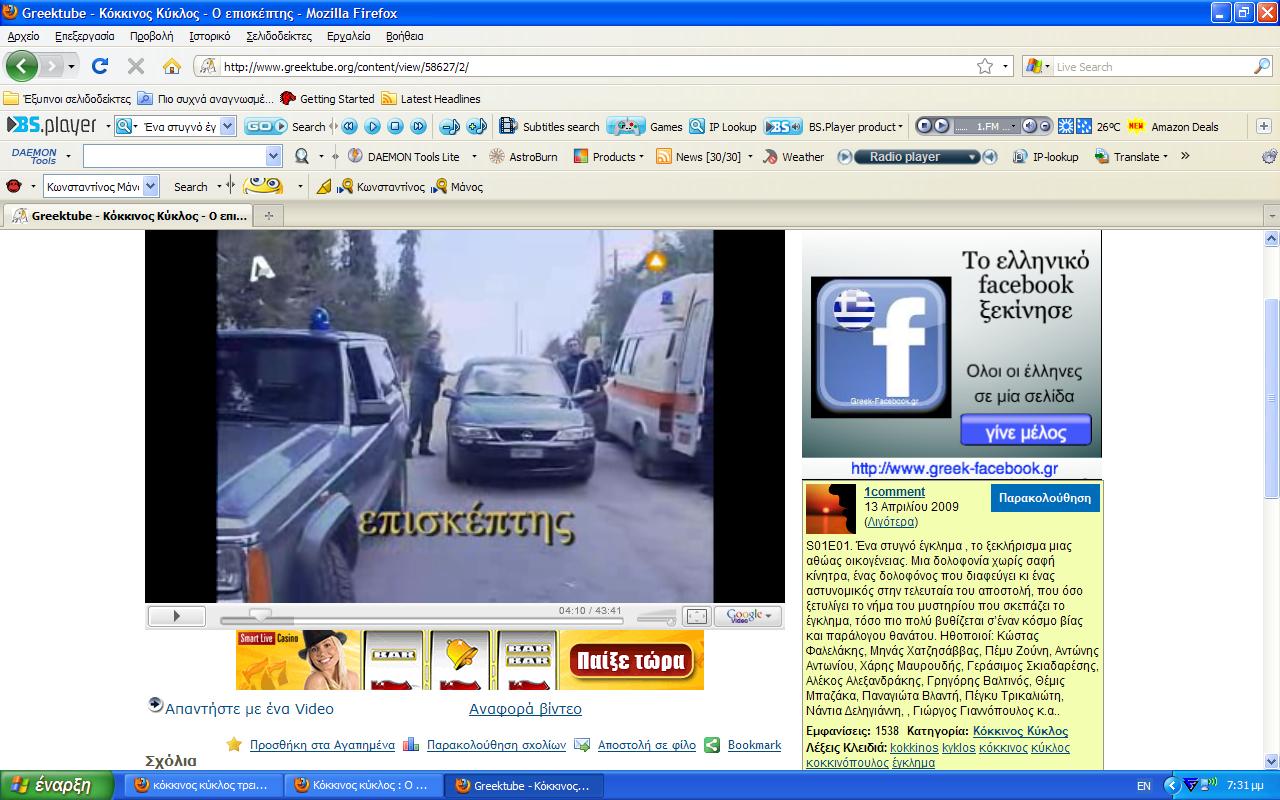The height and width of the screenshot is (800, 1280).
Task: Open DAEMON Tools Lite from the toolbar
Action: tap(403, 157)
